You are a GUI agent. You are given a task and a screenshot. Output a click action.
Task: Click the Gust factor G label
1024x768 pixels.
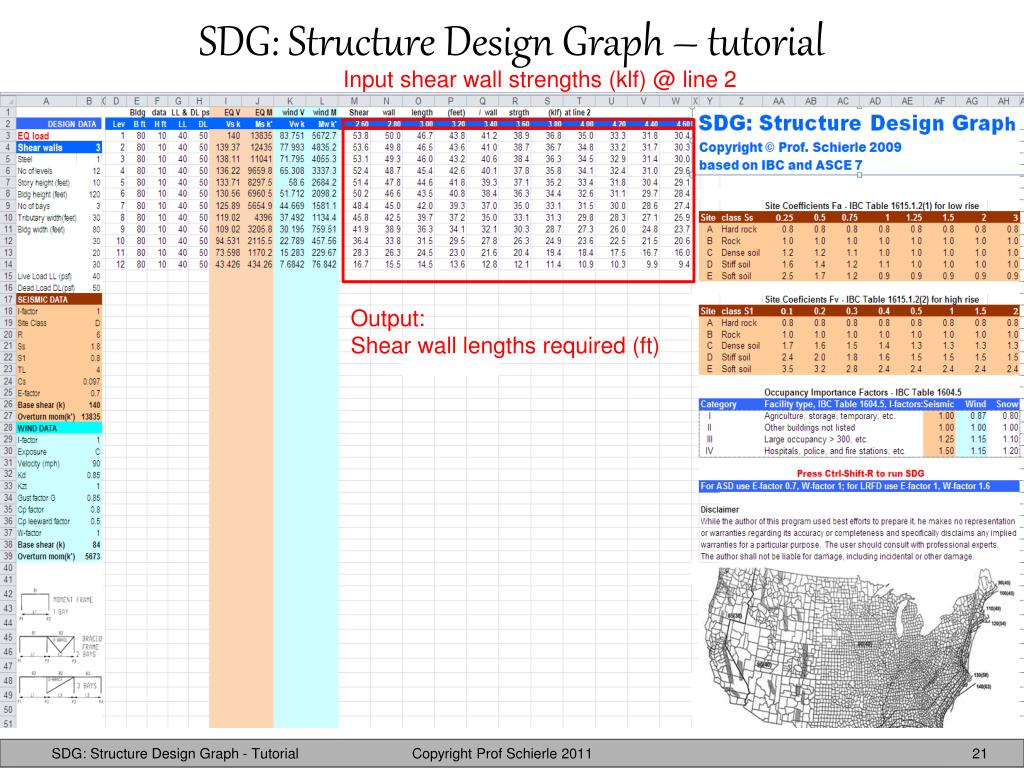pyautogui.click(x=37, y=498)
